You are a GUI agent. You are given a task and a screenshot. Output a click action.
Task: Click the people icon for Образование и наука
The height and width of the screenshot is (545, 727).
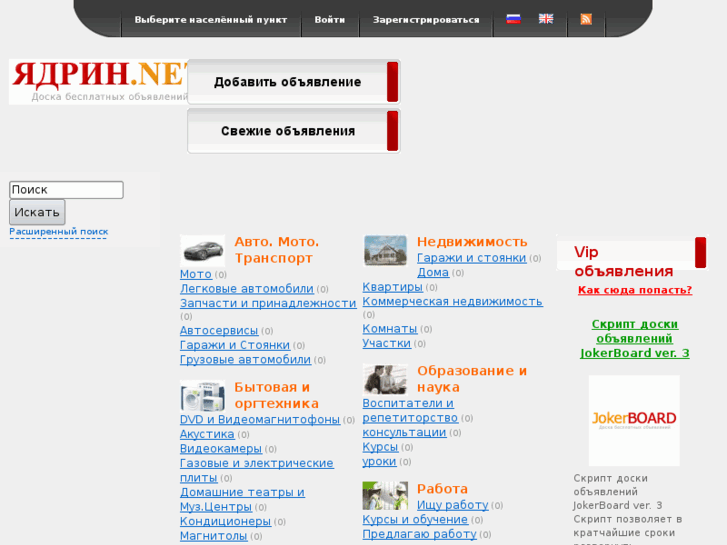pyautogui.click(x=385, y=379)
